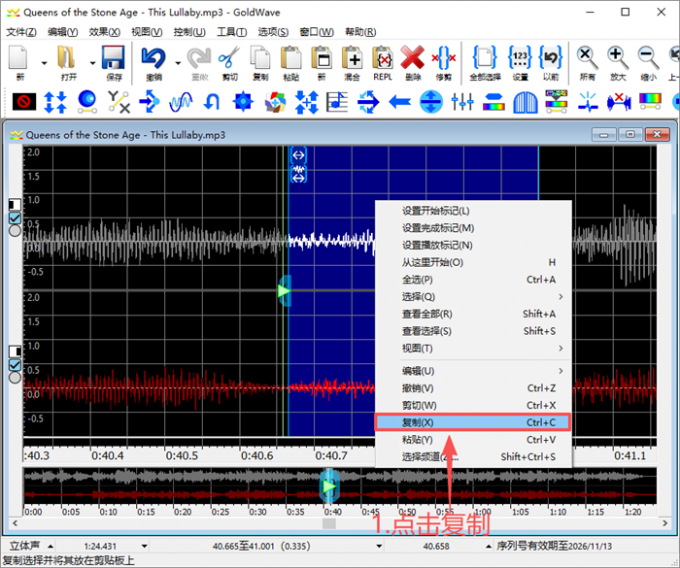Open the 文件(Z) menu
The width and height of the screenshot is (680, 568).
pyautogui.click(x=21, y=32)
